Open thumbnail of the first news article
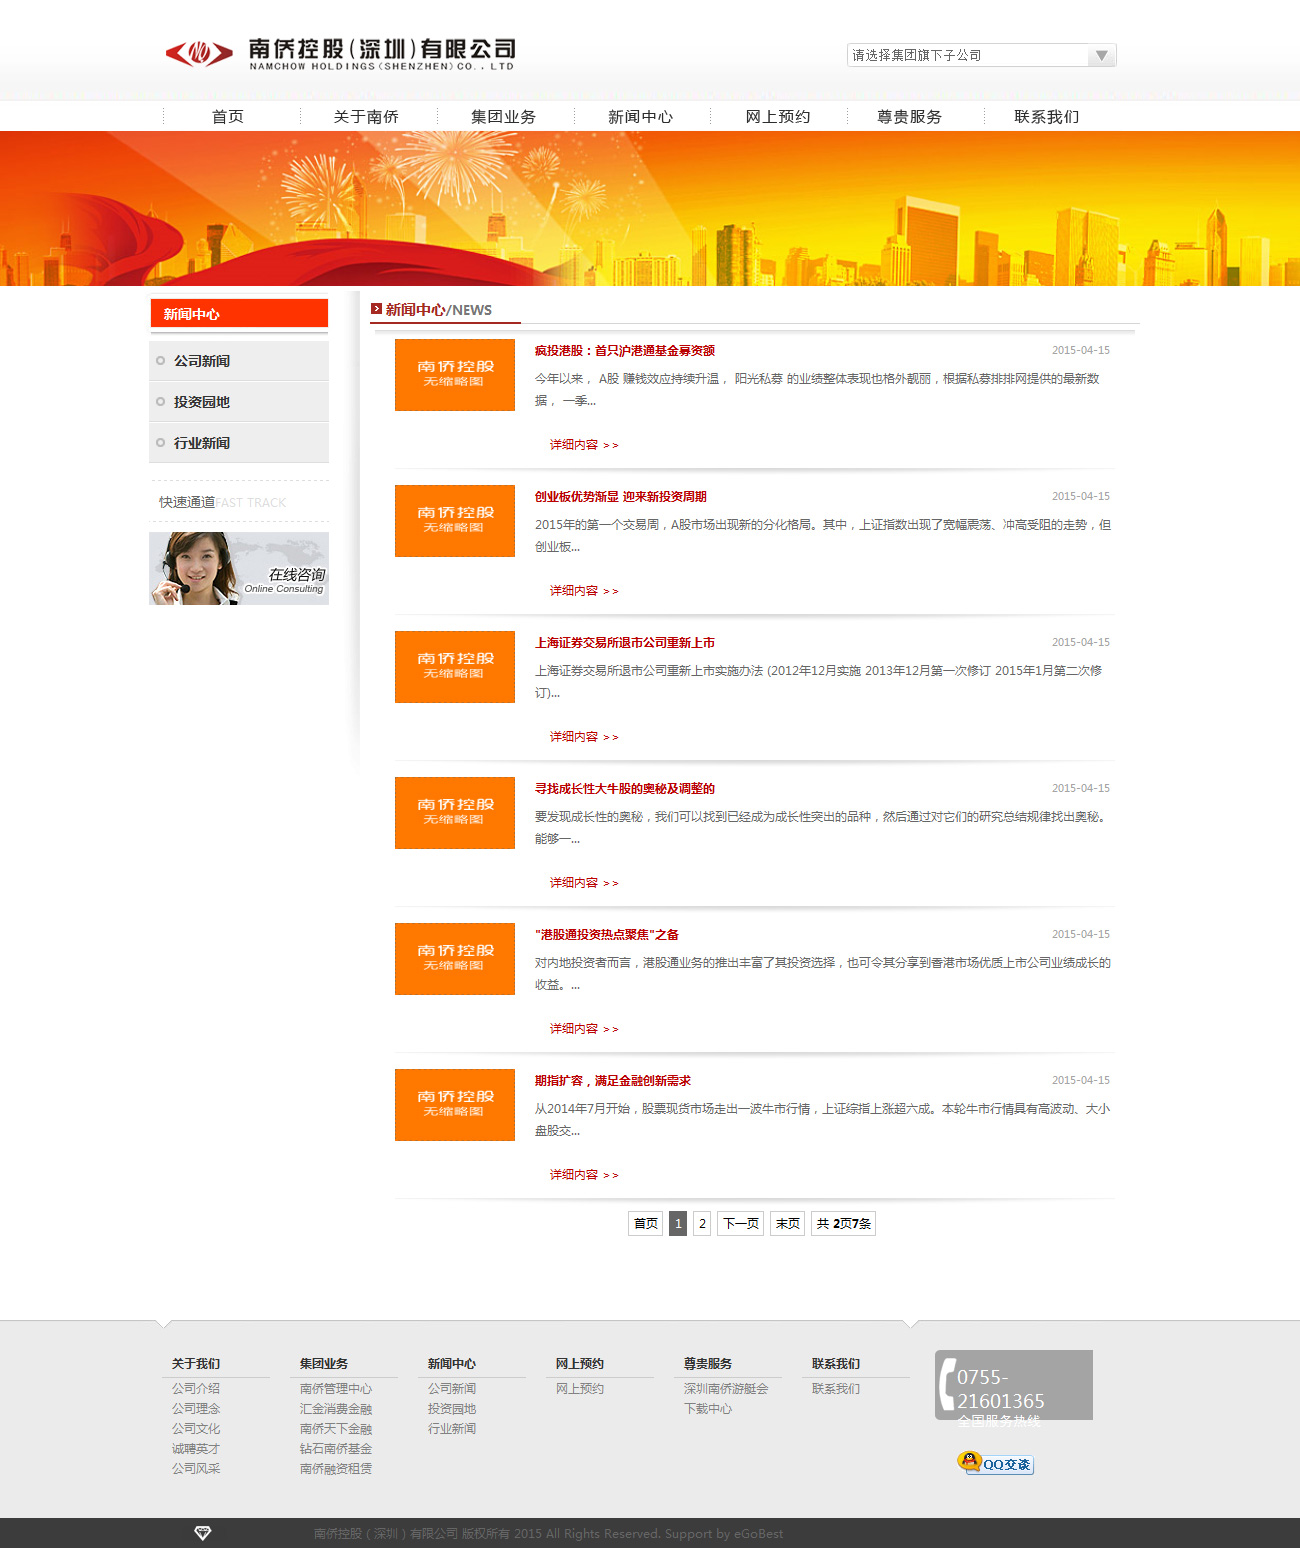Viewport: 1300px width, 1548px height. point(455,375)
